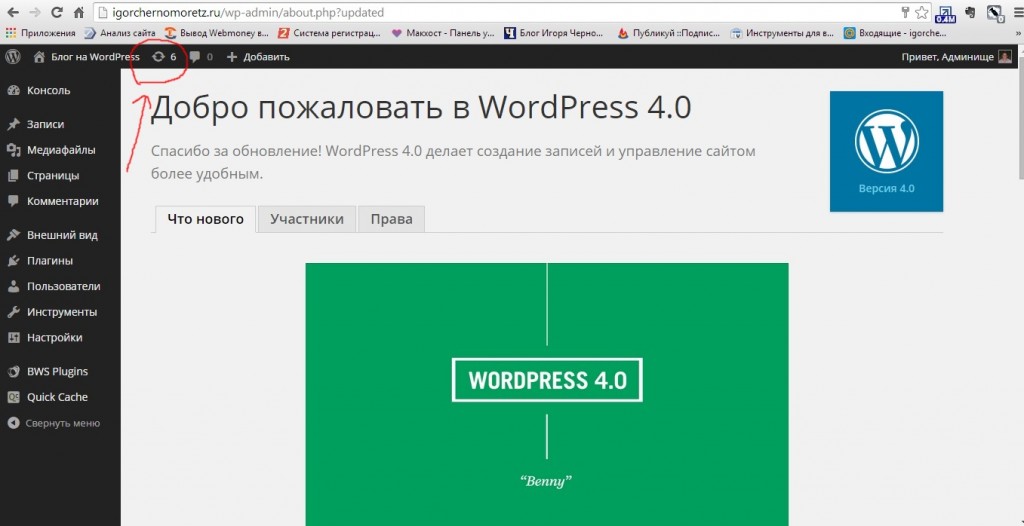This screenshot has height=526, width=1024.
Task: Go forward in the browser
Action: pos(35,12)
